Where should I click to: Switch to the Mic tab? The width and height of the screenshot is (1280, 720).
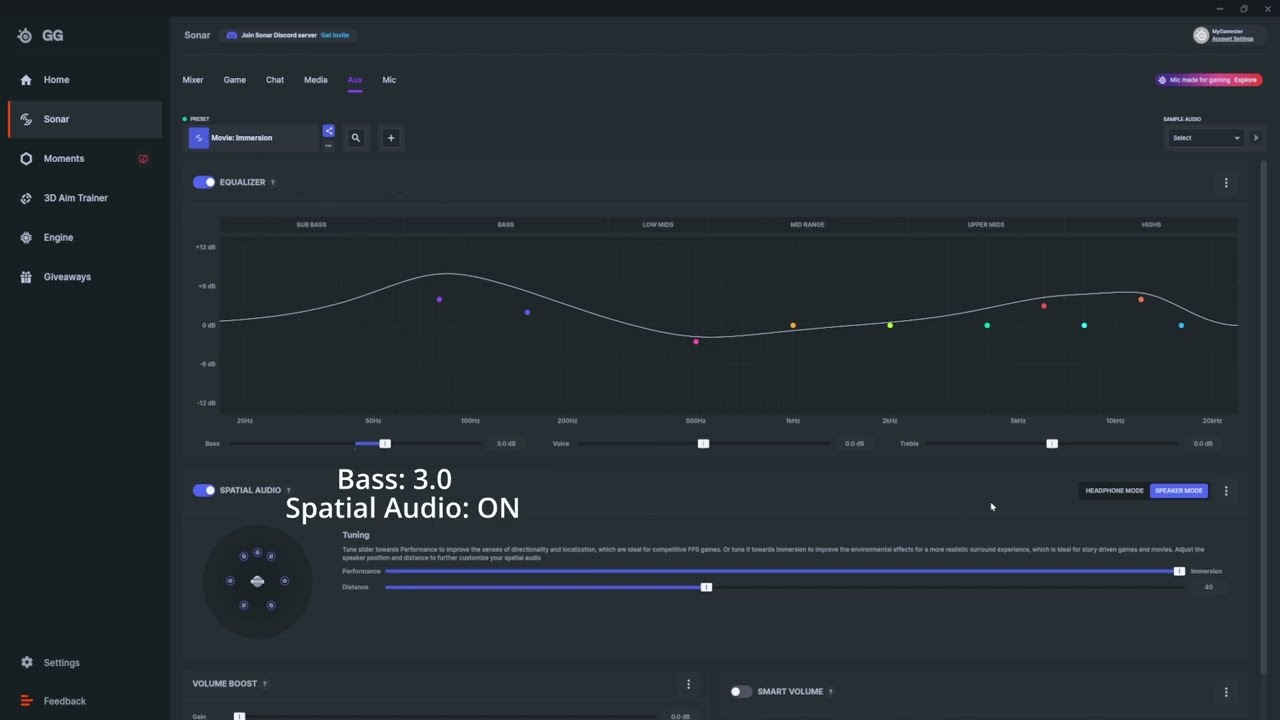point(389,80)
